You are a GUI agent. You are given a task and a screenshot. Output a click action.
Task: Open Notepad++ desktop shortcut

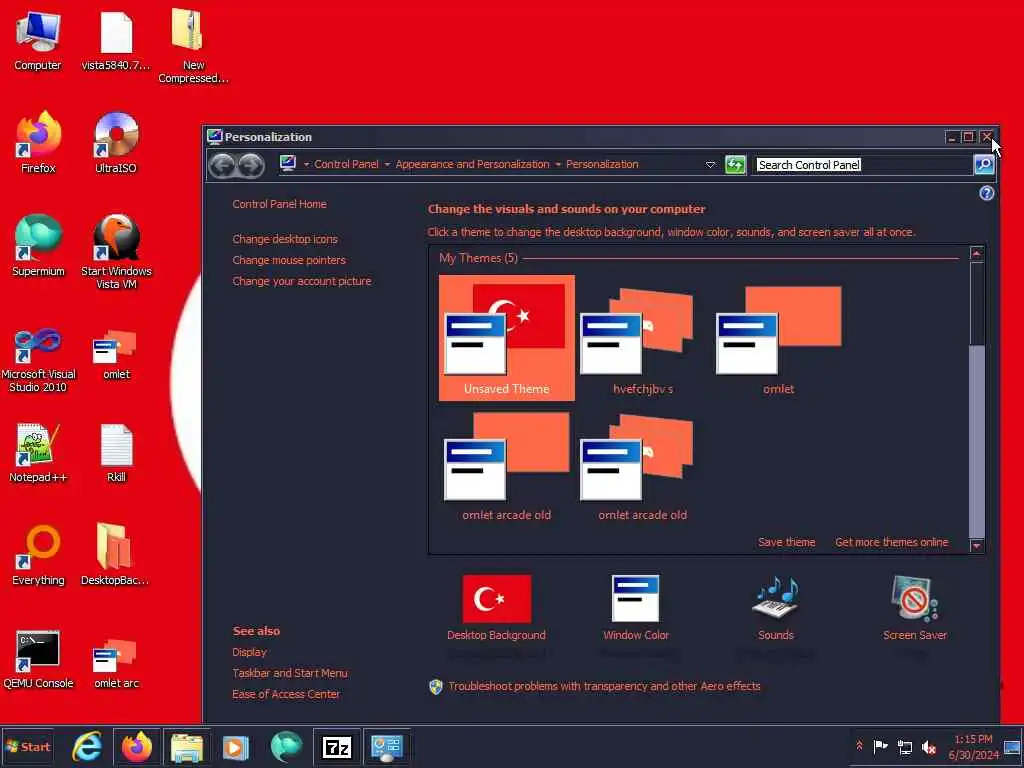(38, 453)
